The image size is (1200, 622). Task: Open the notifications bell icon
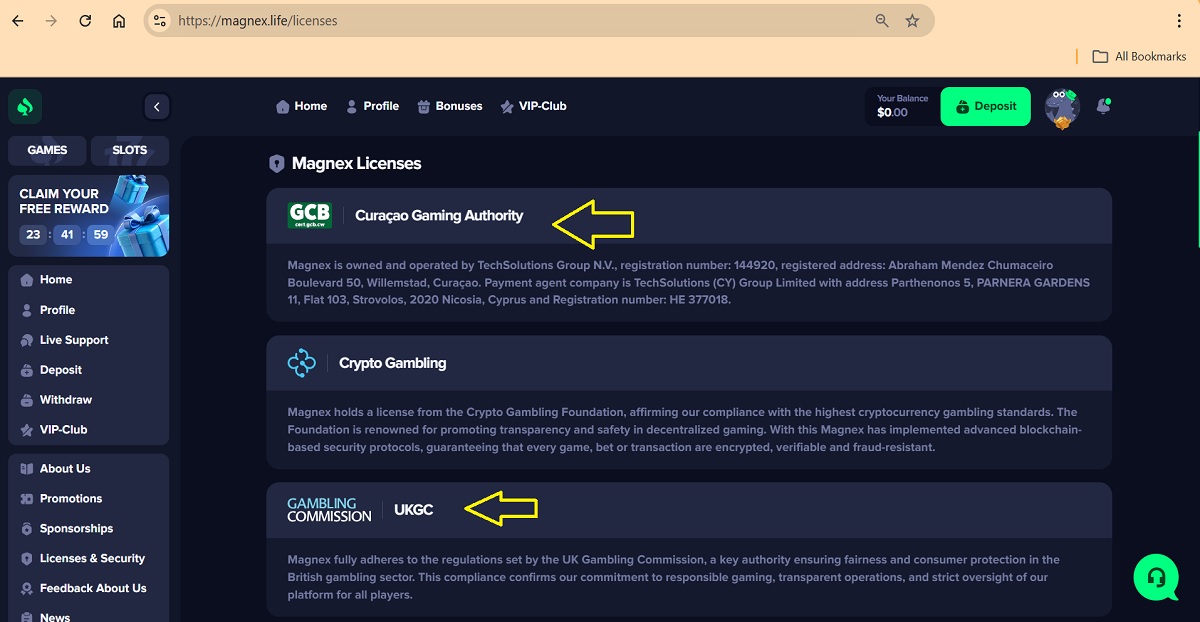tap(1103, 106)
